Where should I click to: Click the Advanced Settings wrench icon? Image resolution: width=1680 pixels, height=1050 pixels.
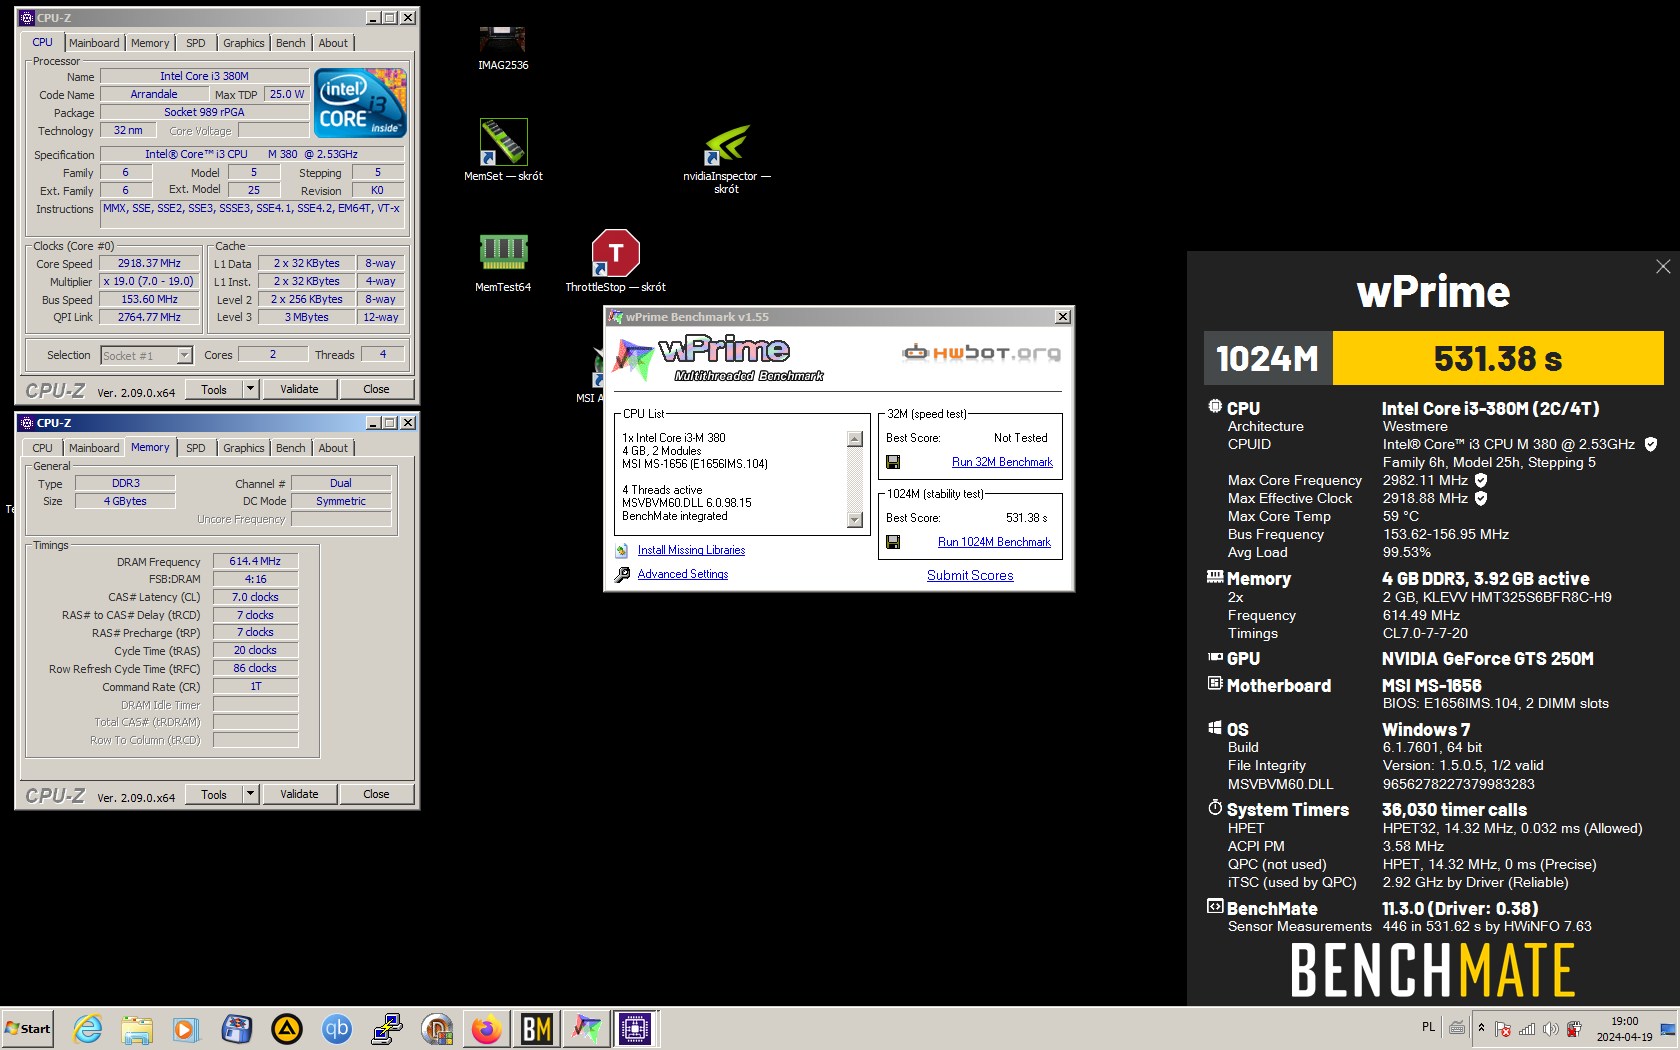pos(622,574)
